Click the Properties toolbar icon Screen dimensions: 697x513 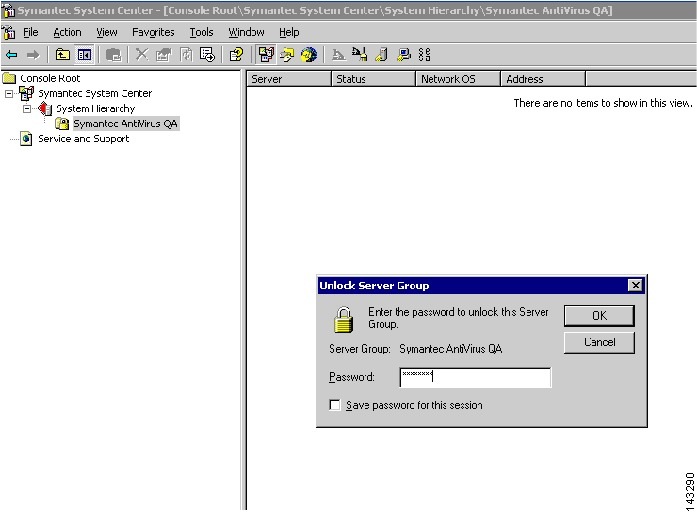click(x=164, y=55)
